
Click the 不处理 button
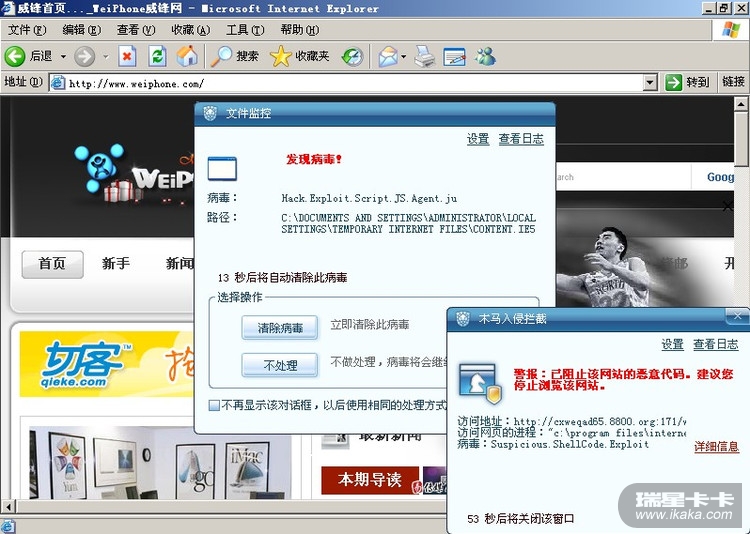(280, 366)
